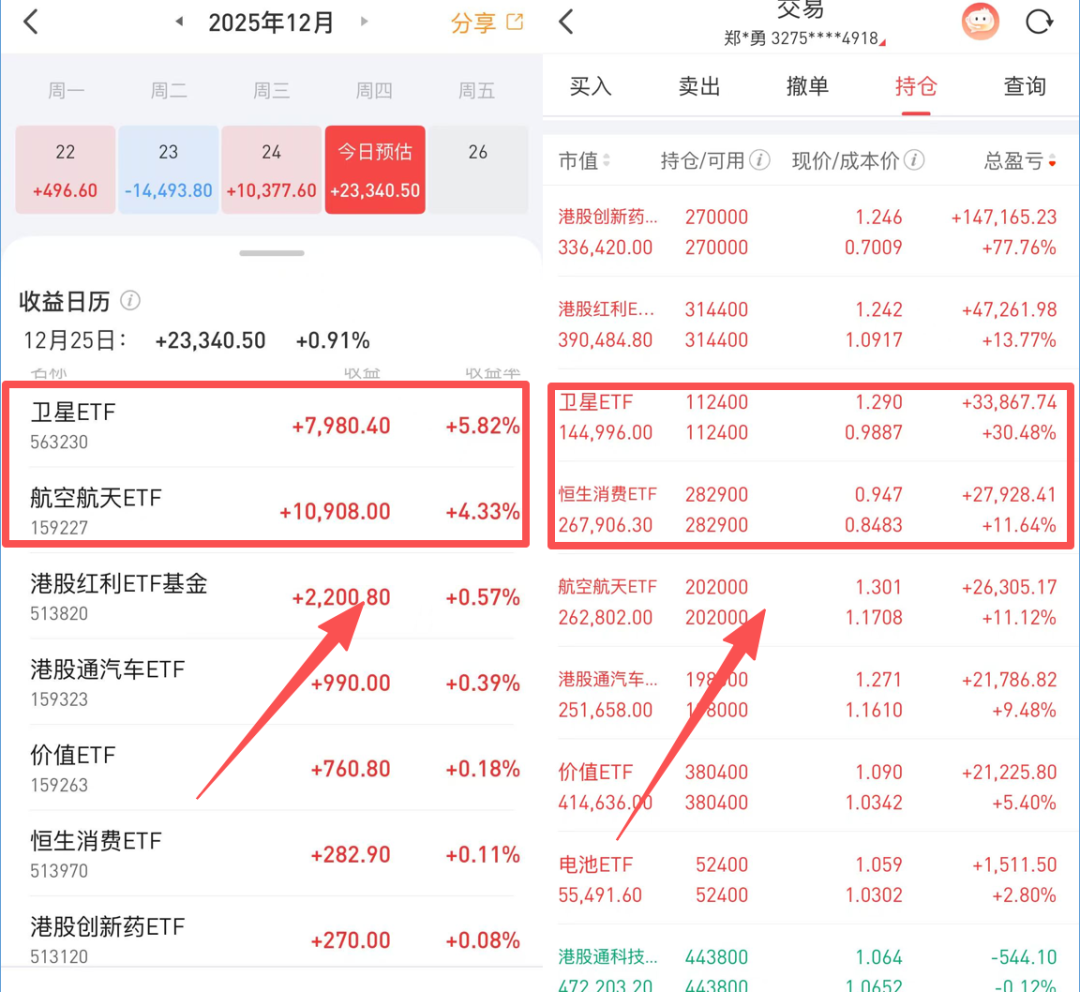Open the customer service avatar icon

click(980, 21)
